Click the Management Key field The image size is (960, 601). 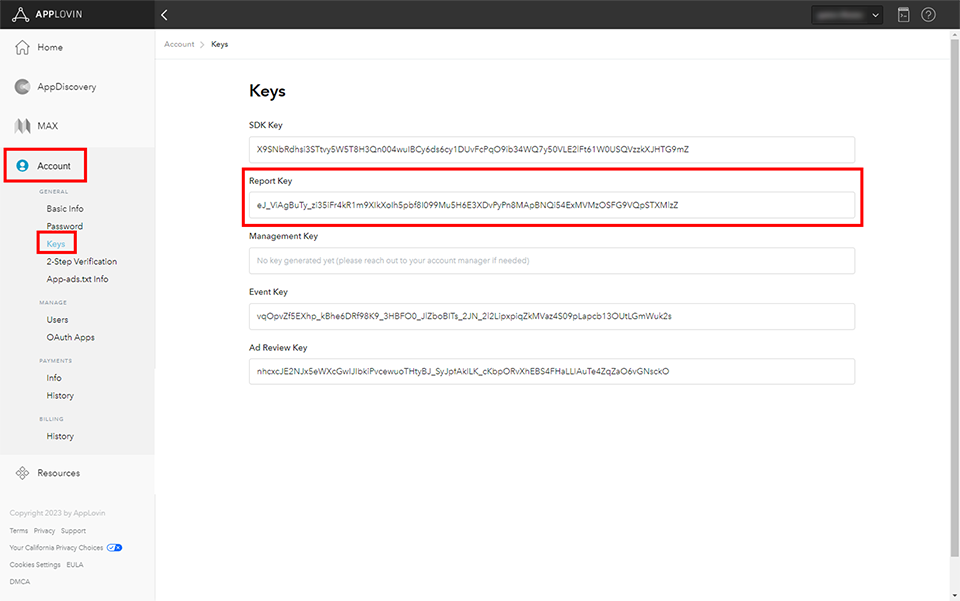point(552,261)
